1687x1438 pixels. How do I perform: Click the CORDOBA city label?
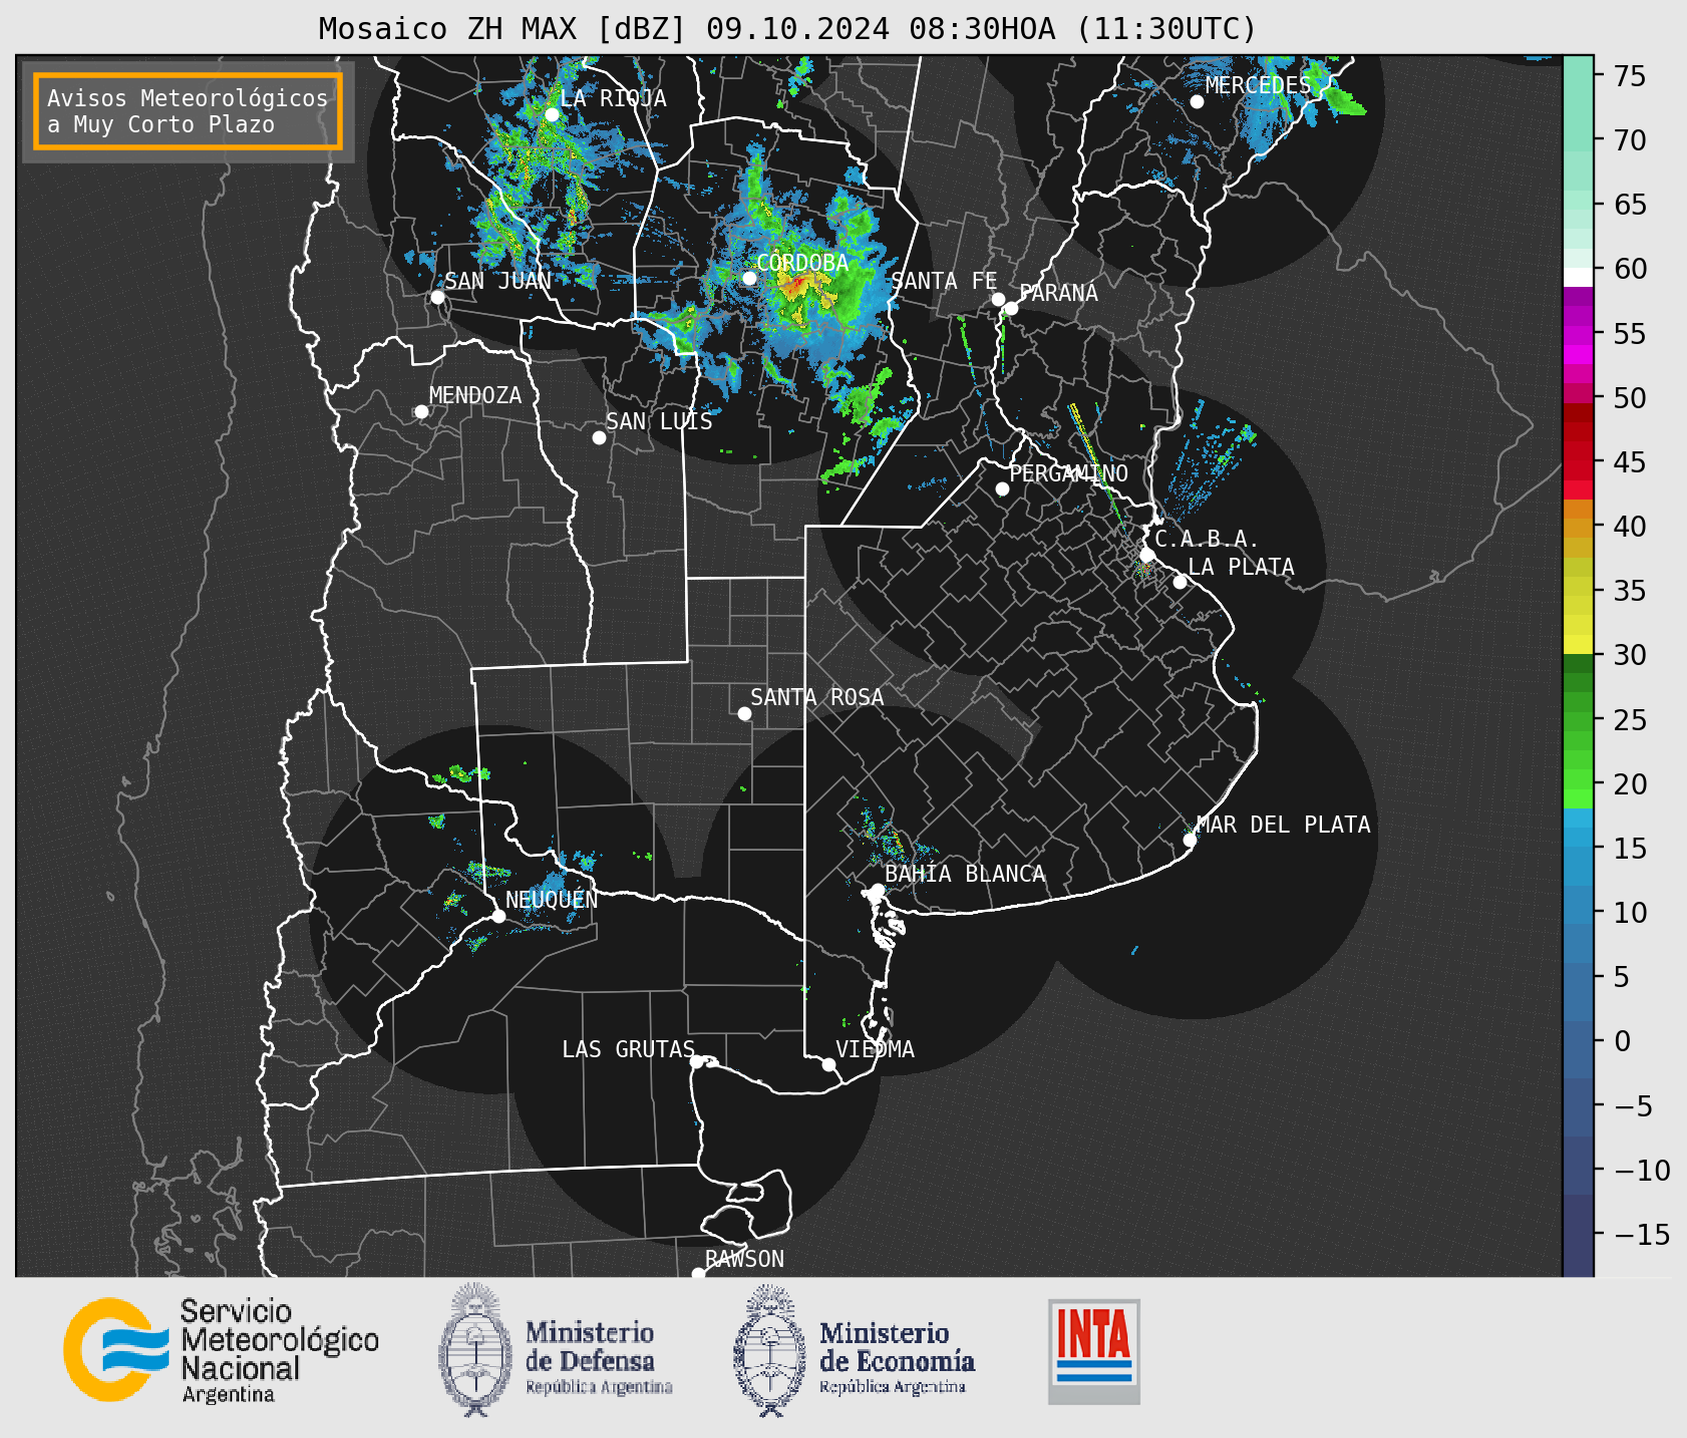802,263
